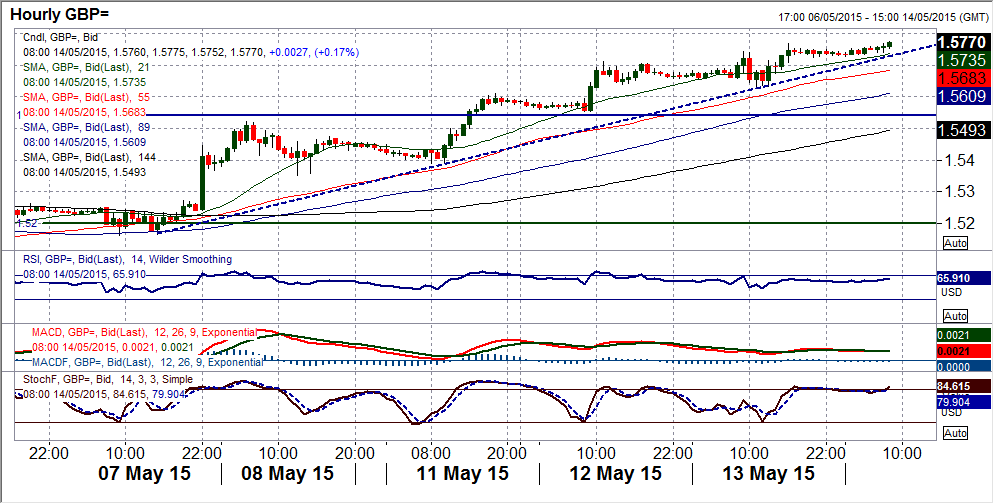Click the green 1.5735 SMA value tag
Viewport: 994px width, 504px height.
tap(964, 61)
